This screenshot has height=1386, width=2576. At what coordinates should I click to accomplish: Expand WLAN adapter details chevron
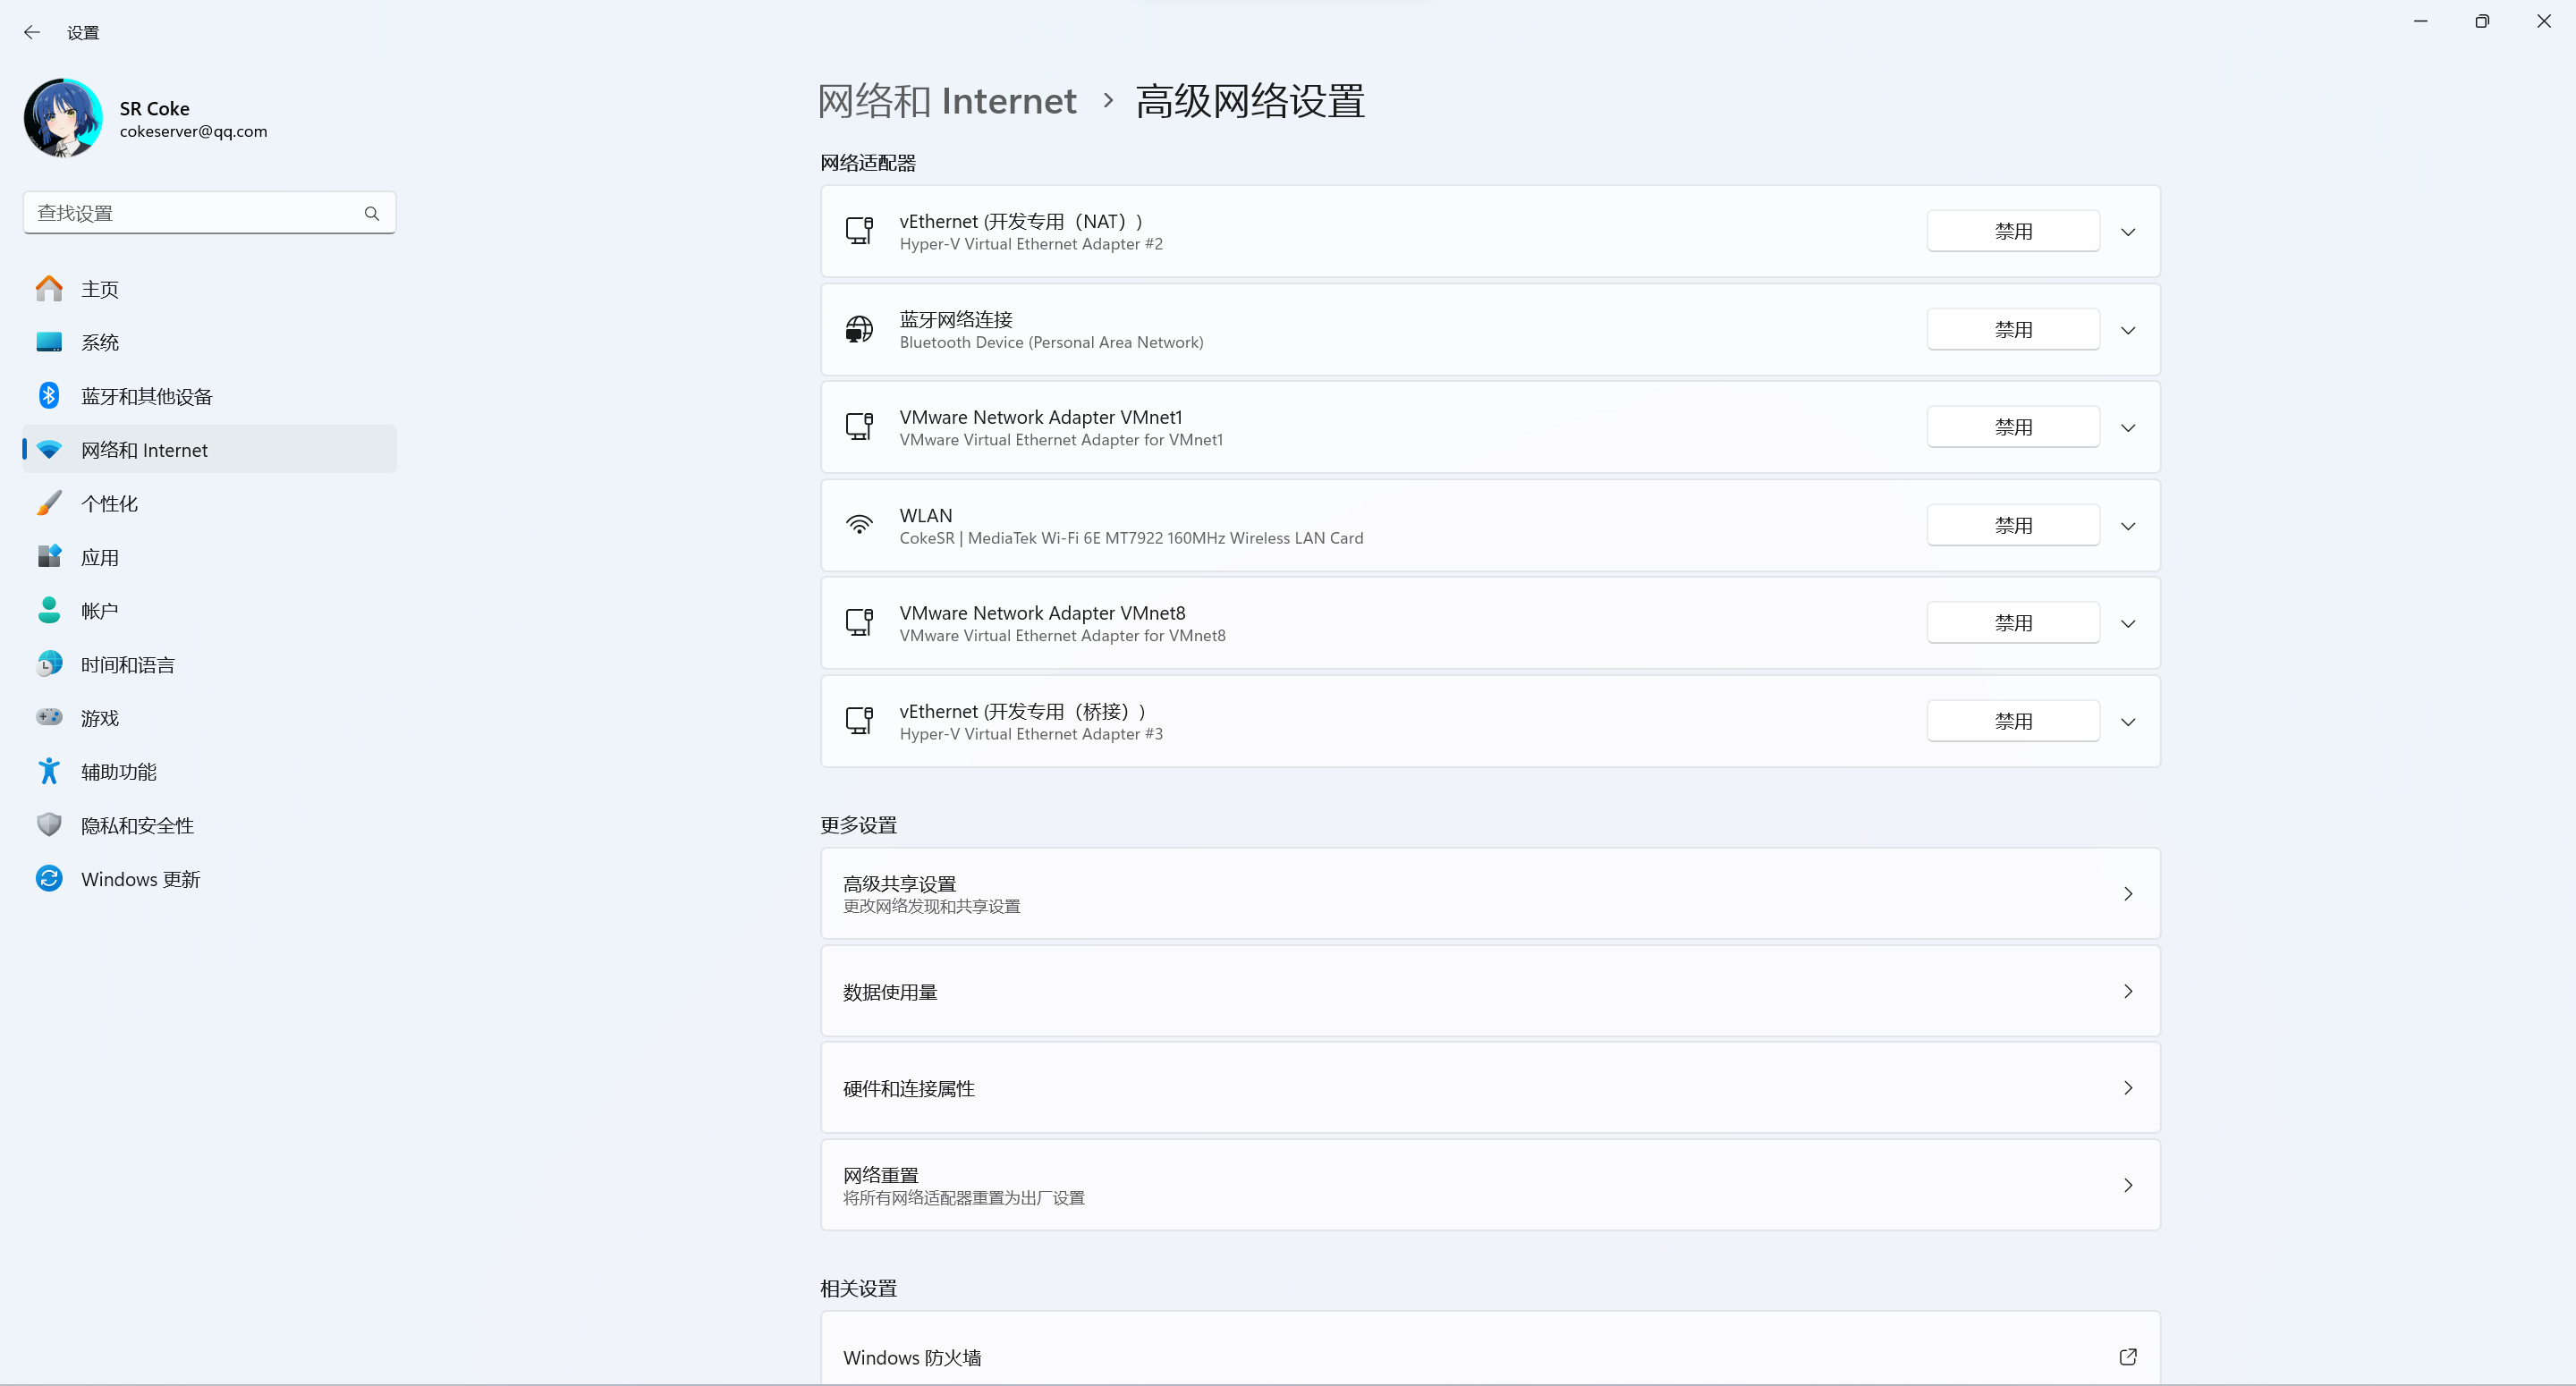2128,526
